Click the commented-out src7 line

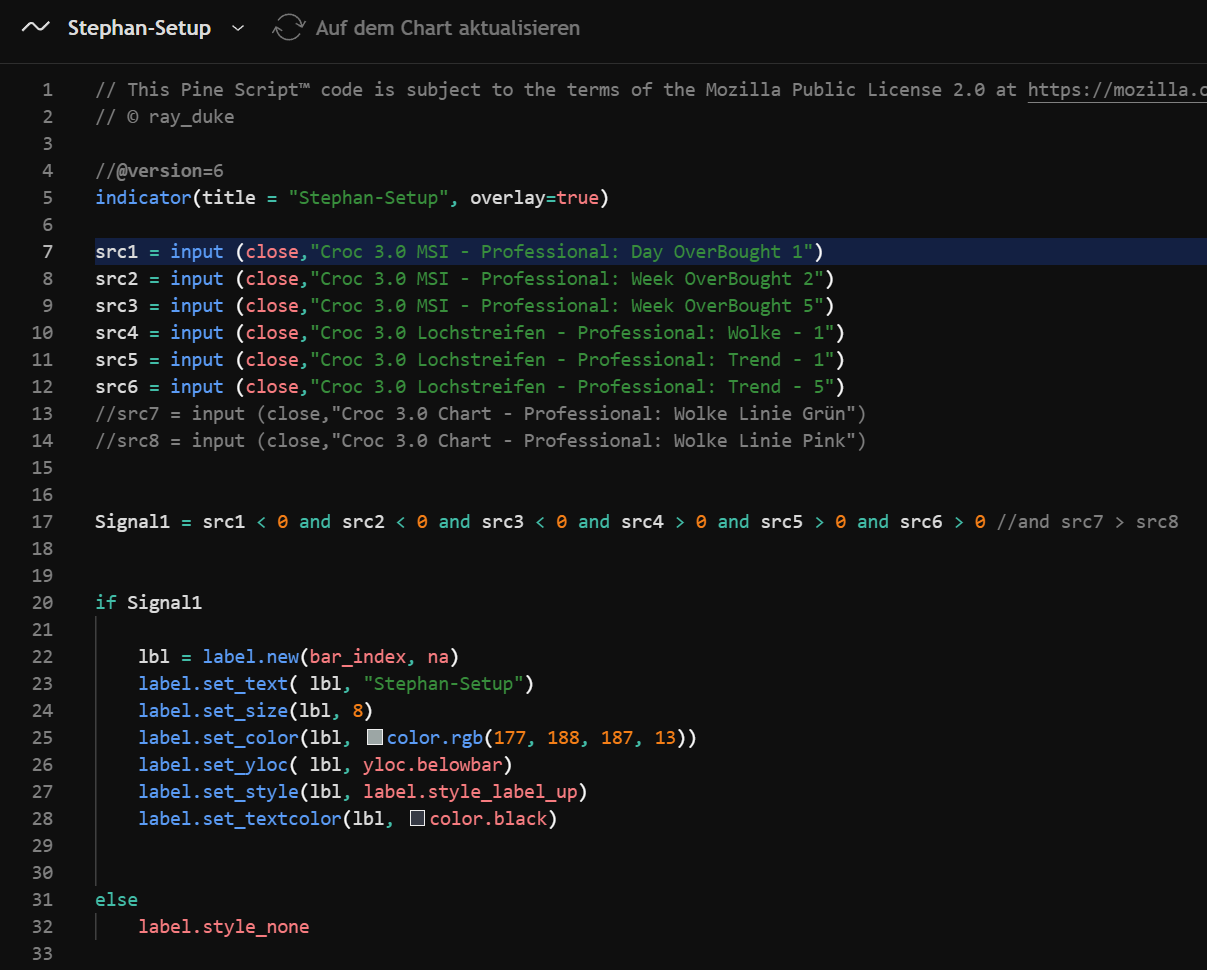tap(480, 414)
